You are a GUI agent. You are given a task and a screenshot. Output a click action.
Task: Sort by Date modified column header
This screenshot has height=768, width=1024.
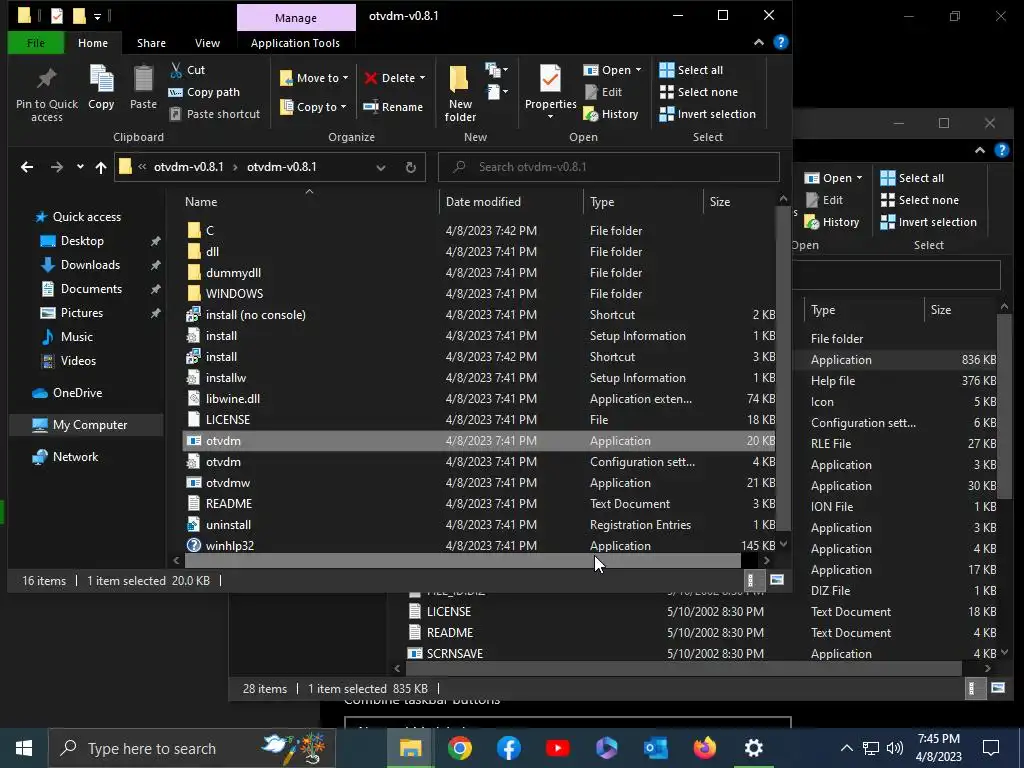(511, 202)
